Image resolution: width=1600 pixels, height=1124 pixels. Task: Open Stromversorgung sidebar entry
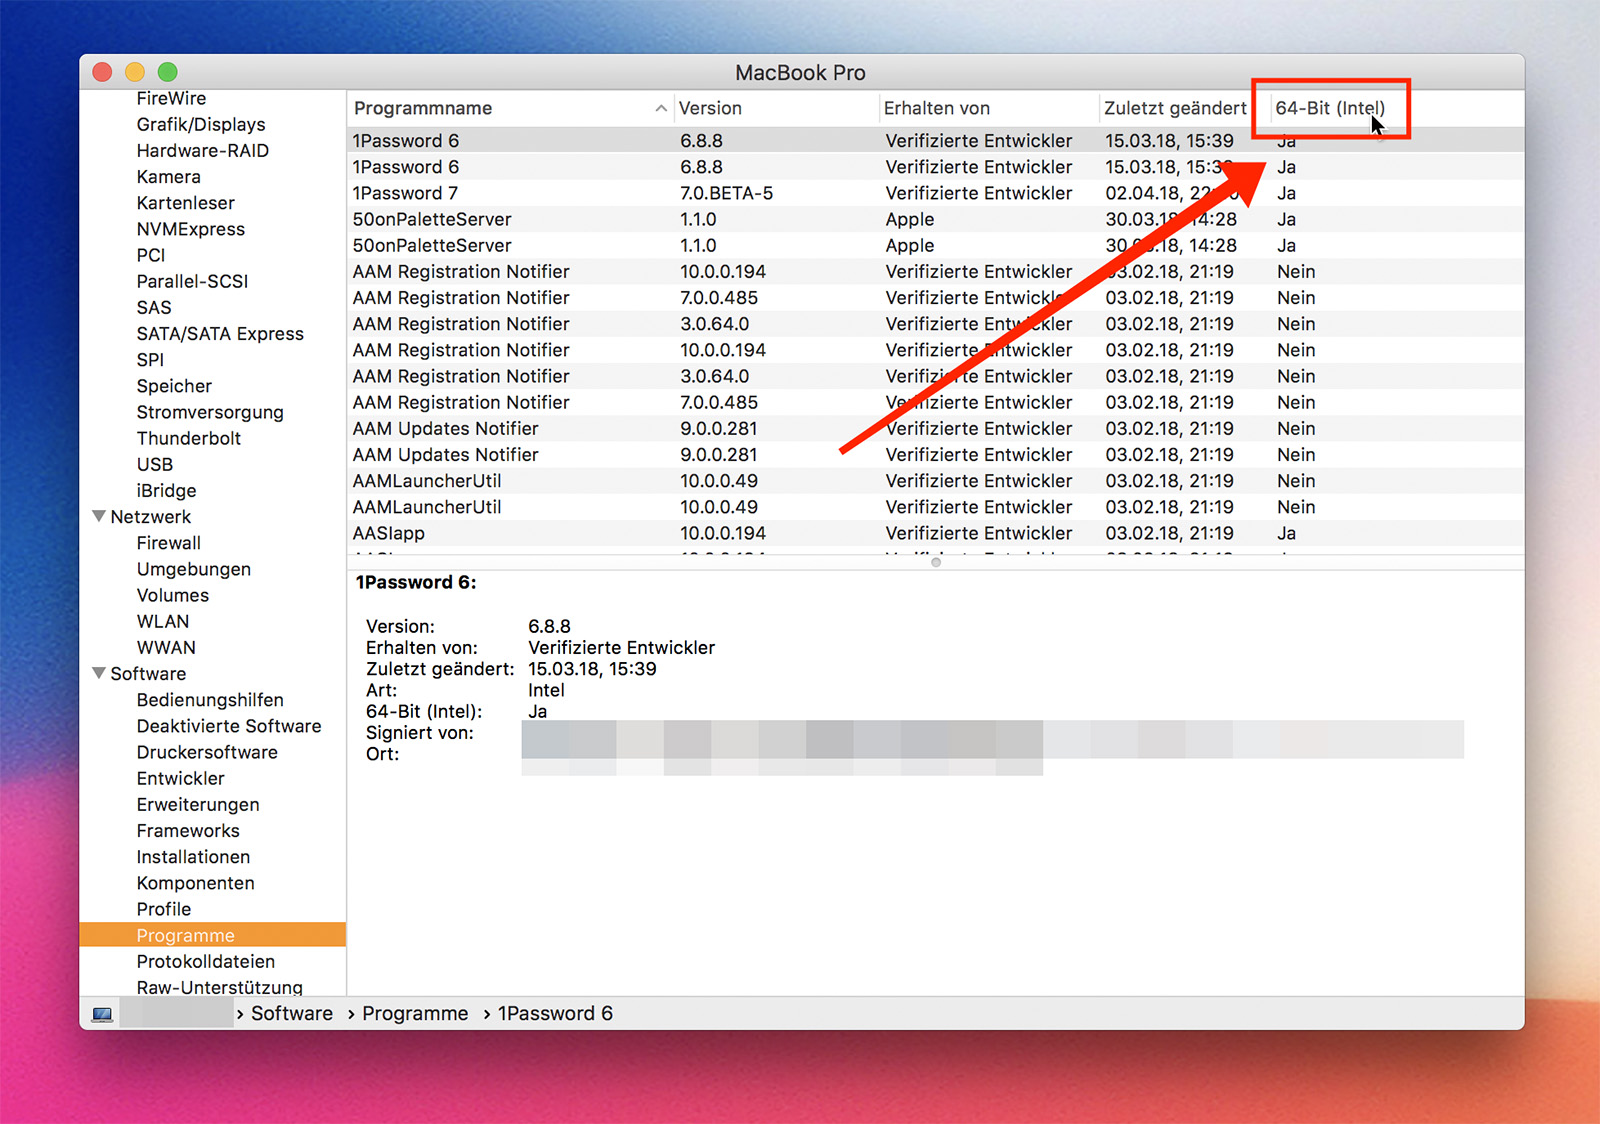[210, 412]
